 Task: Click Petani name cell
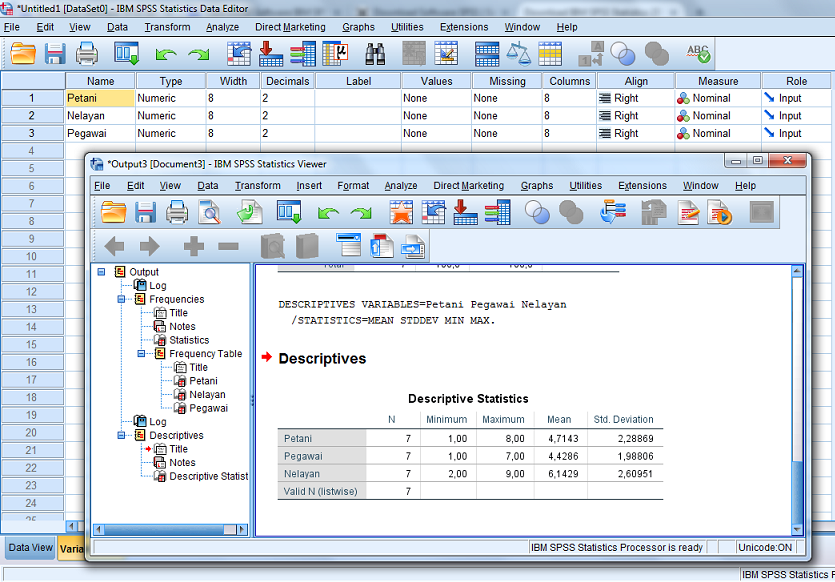point(100,98)
